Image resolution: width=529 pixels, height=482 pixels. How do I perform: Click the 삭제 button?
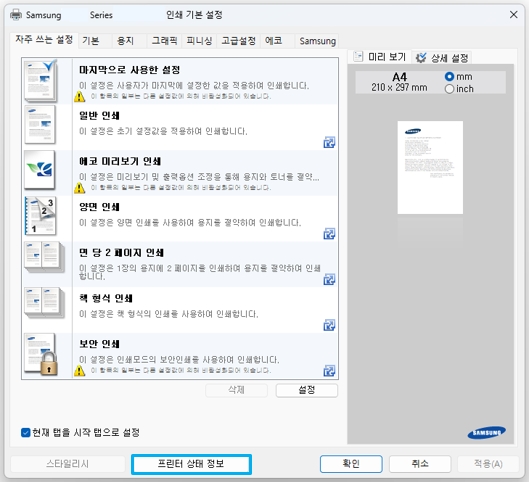click(x=236, y=390)
